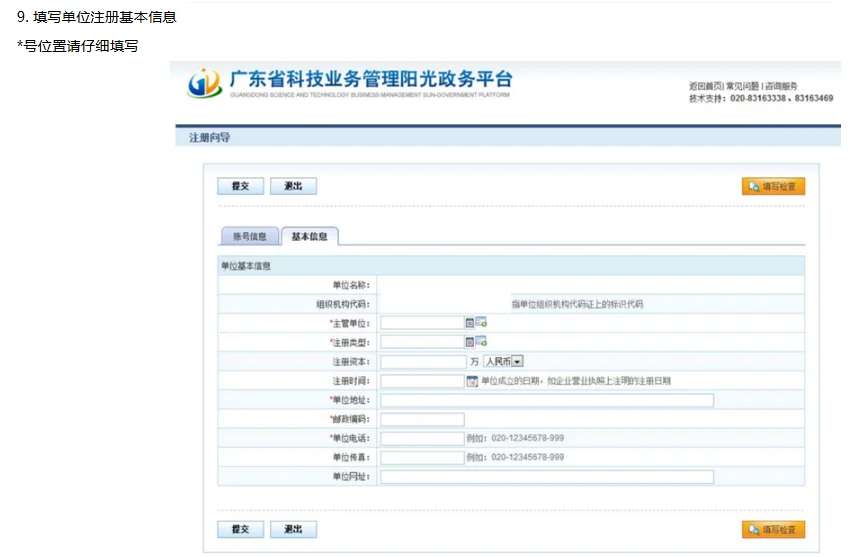Image resolution: width=853 pixels, height=557 pixels.
Task: Focus the 单位地址 input field
Action: point(547,400)
